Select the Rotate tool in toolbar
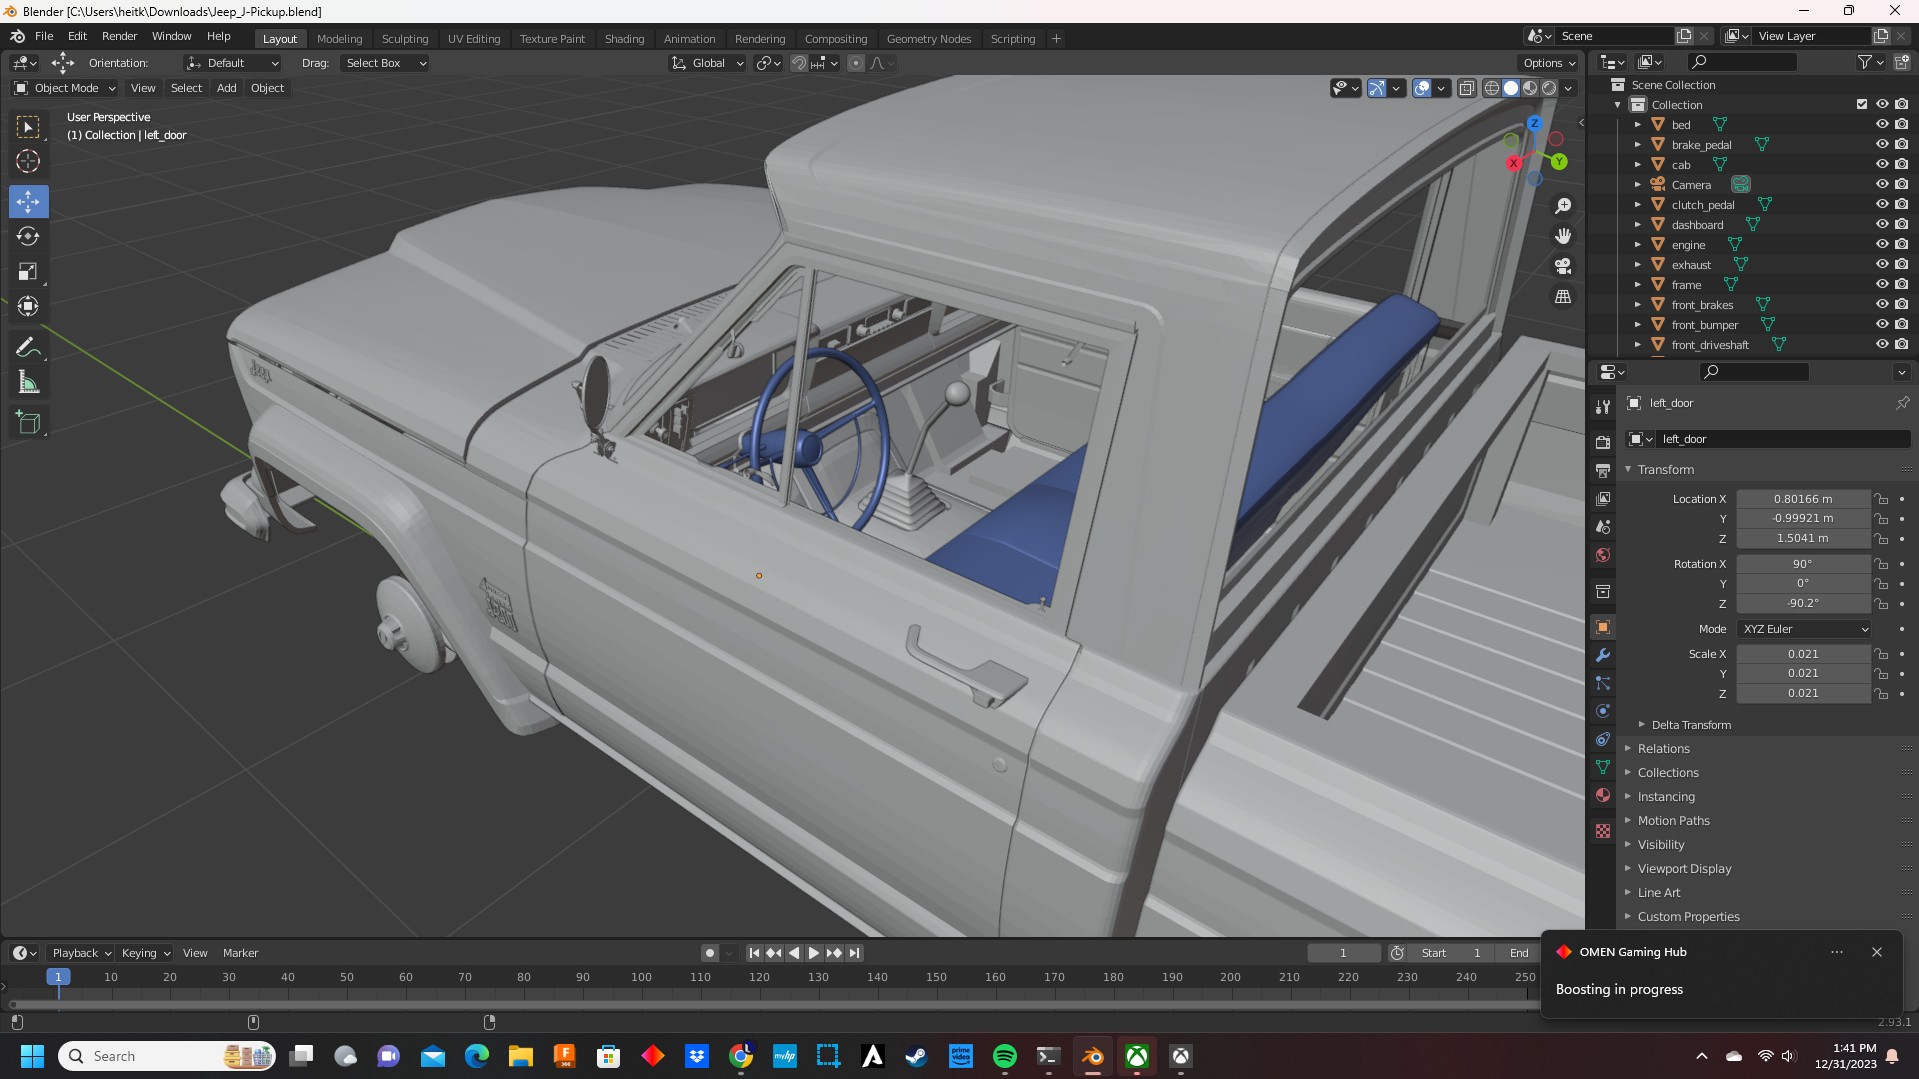The height and width of the screenshot is (1079, 1919). coord(28,237)
